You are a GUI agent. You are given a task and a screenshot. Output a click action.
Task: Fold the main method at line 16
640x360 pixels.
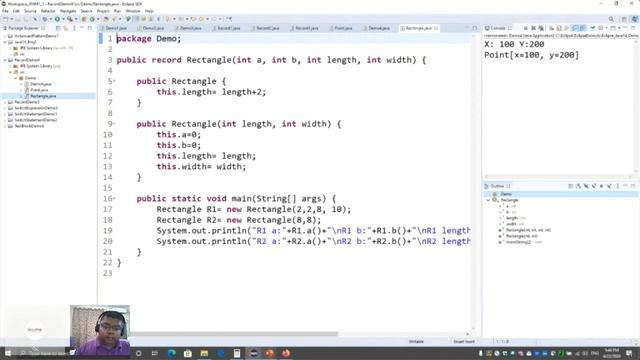click(114, 198)
